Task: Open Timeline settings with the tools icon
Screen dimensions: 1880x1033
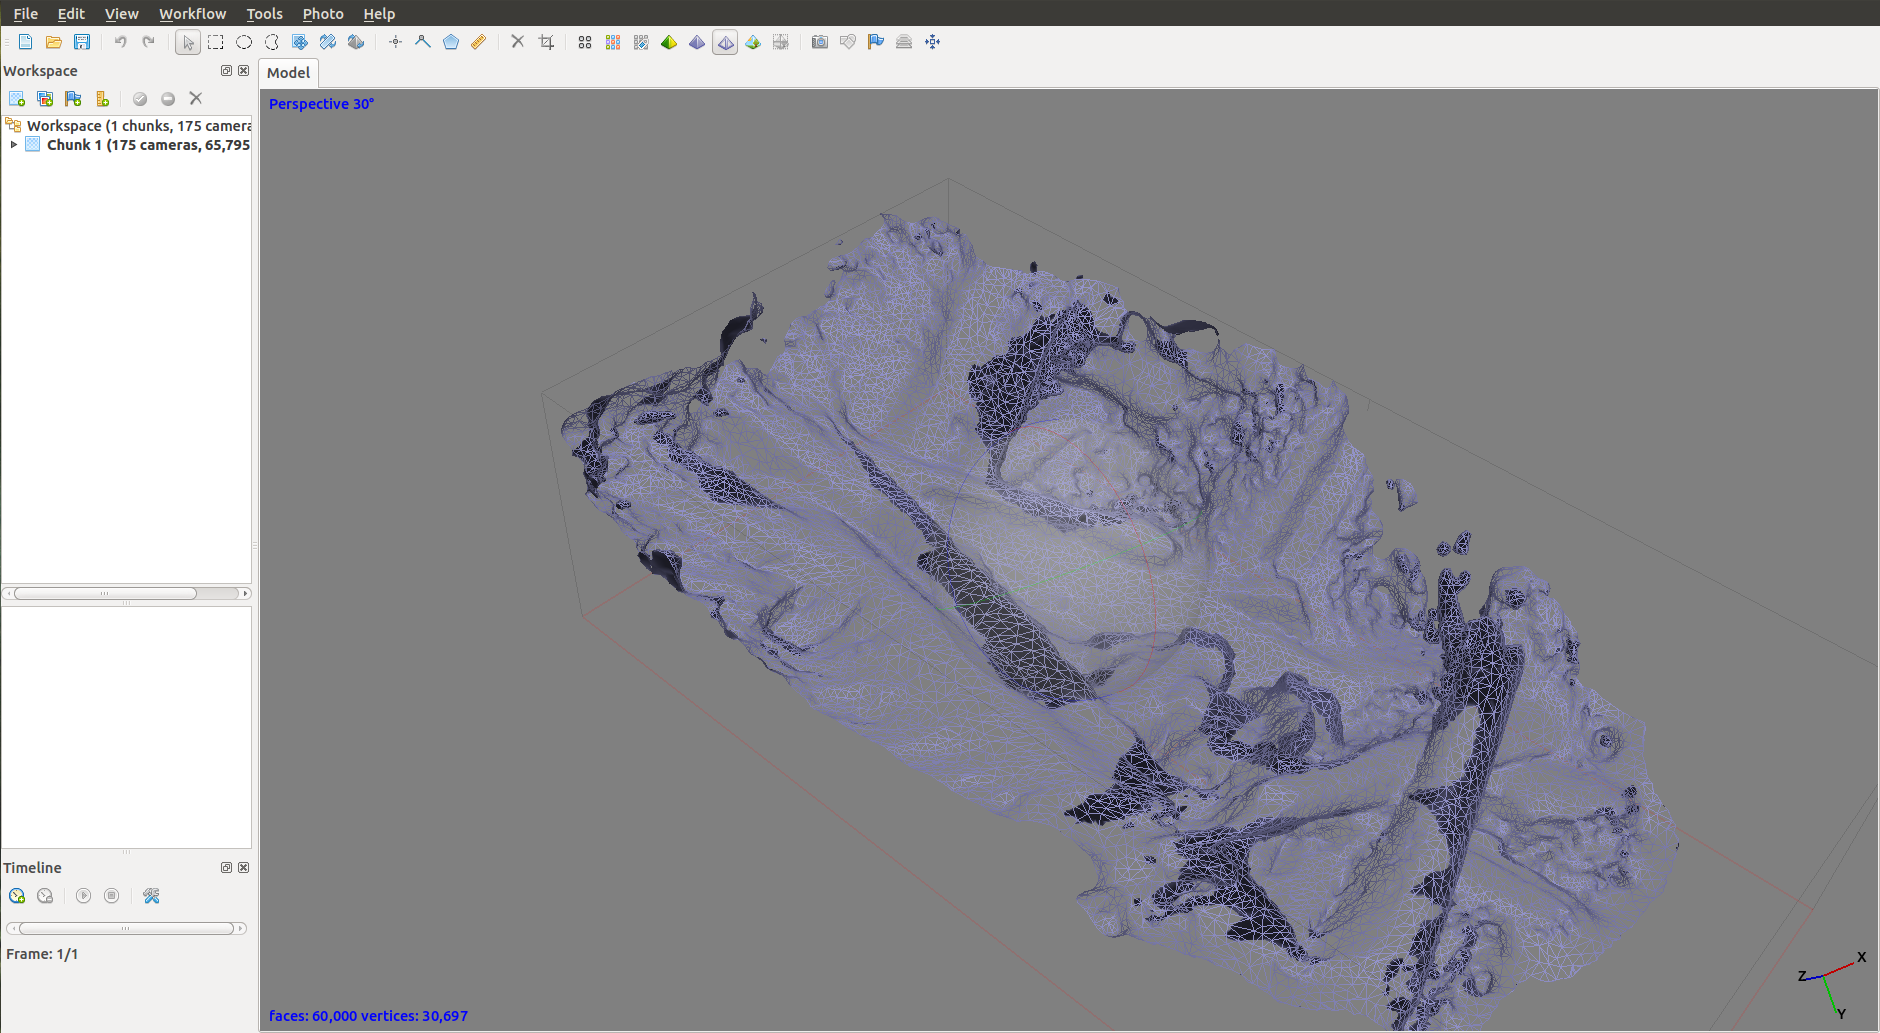Action: tap(152, 896)
